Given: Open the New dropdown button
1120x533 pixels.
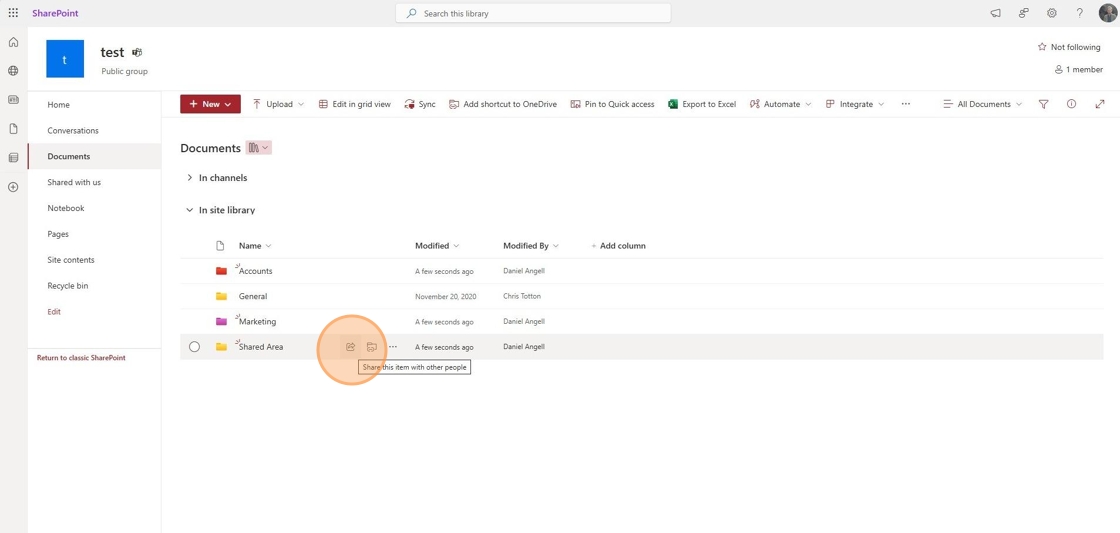Looking at the screenshot, I should 210,104.
